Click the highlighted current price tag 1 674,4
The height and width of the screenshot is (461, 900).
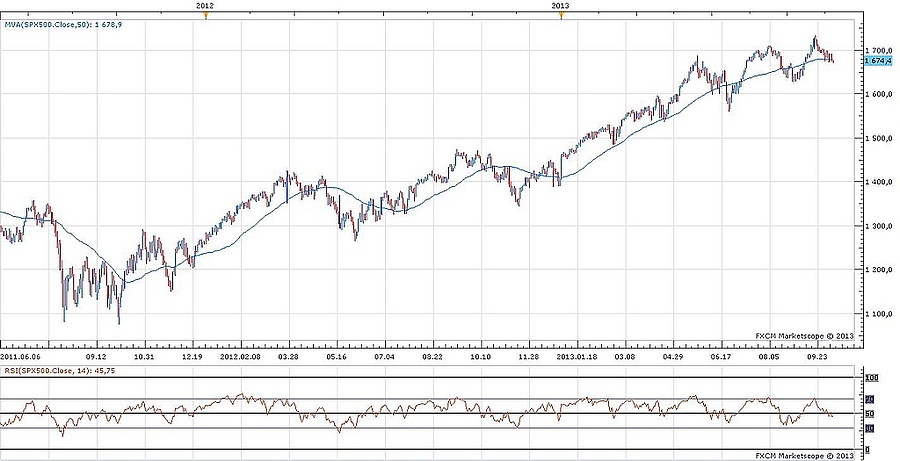pyautogui.click(x=876, y=61)
